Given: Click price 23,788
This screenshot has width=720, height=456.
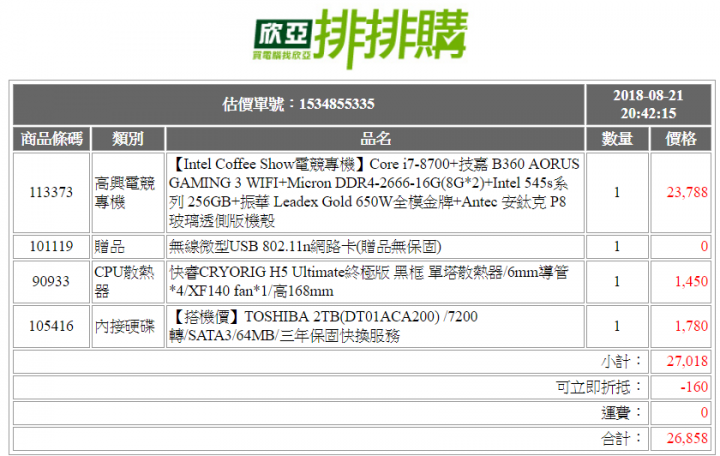Looking at the screenshot, I should 687,192.
